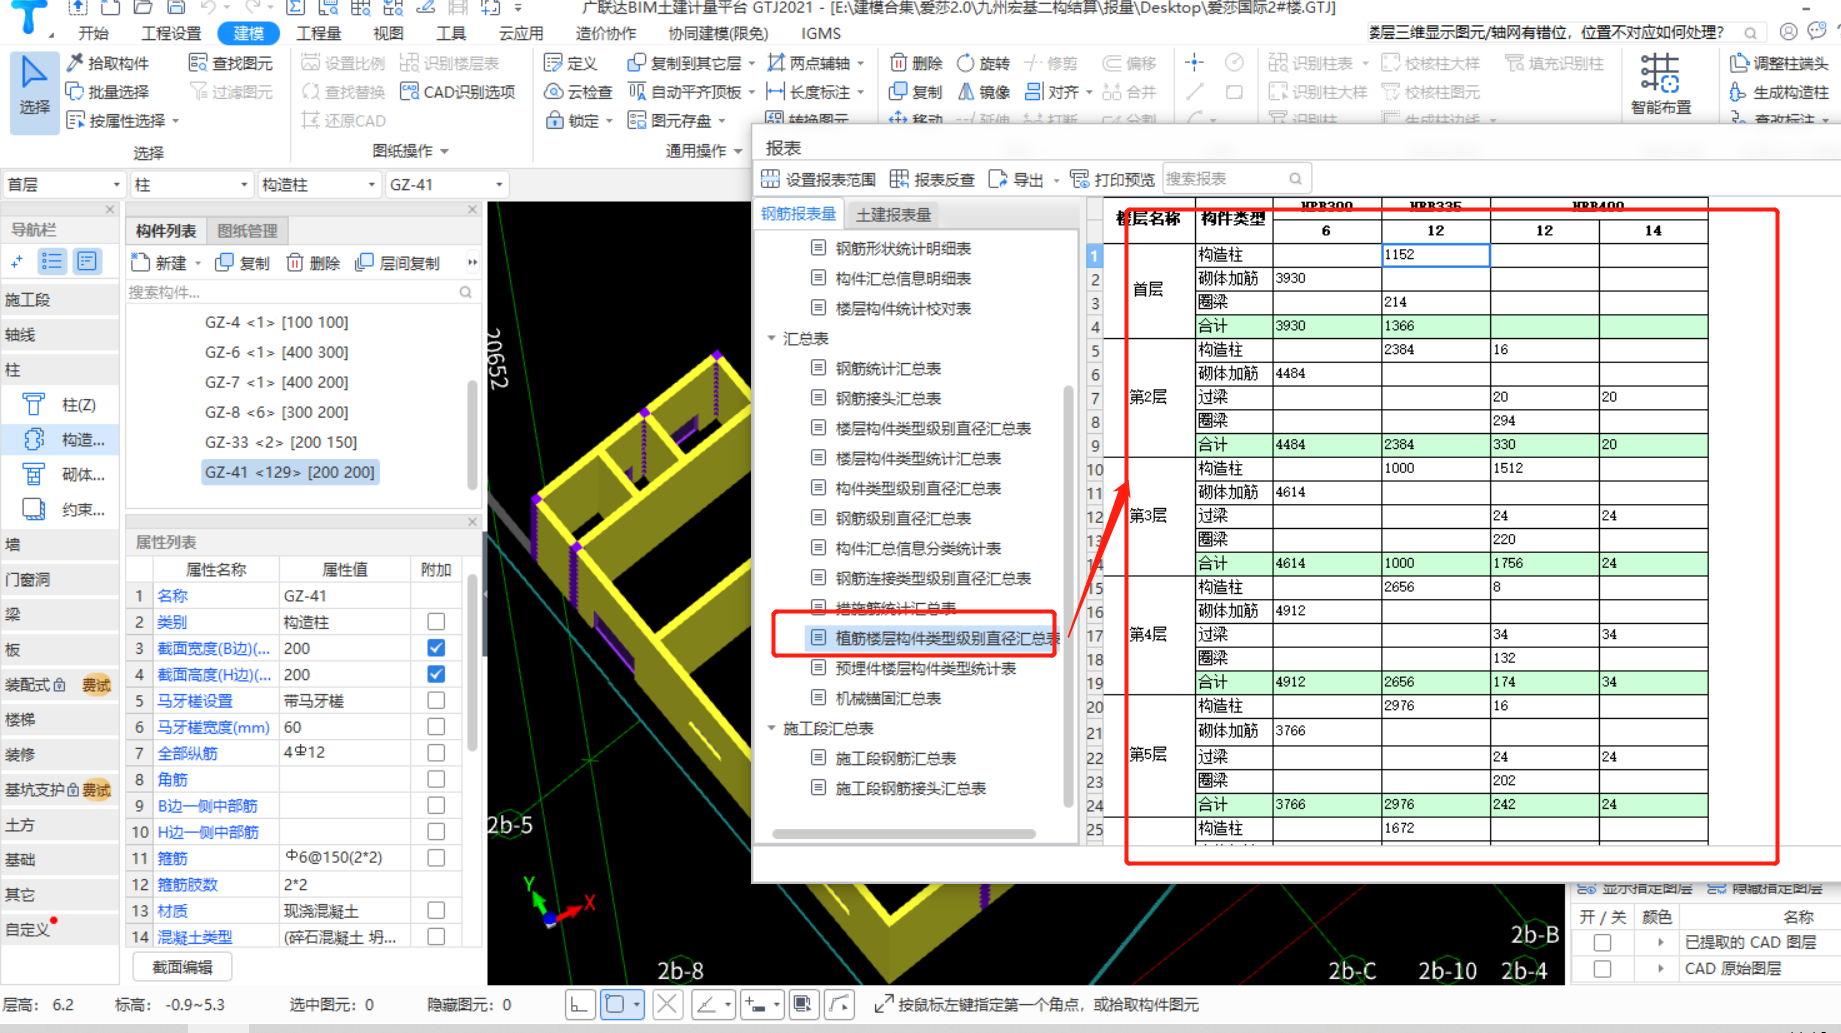
Task: Click the 定义 define tool
Action: (571, 63)
